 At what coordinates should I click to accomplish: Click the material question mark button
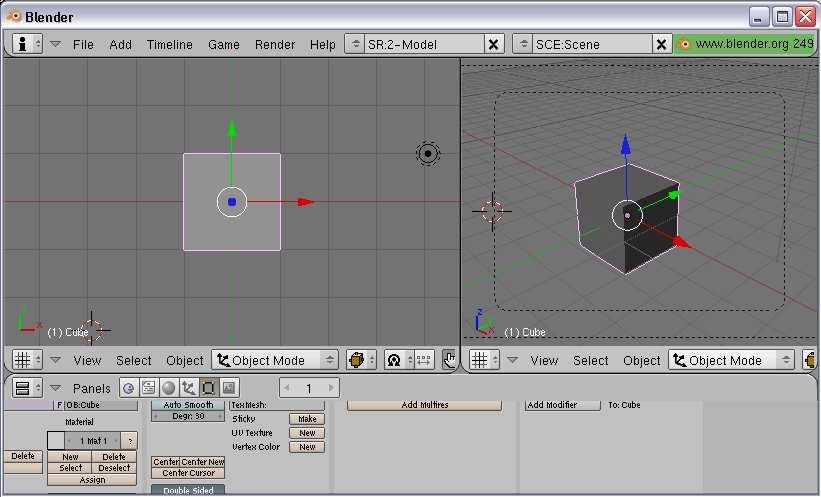pos(129,441)
